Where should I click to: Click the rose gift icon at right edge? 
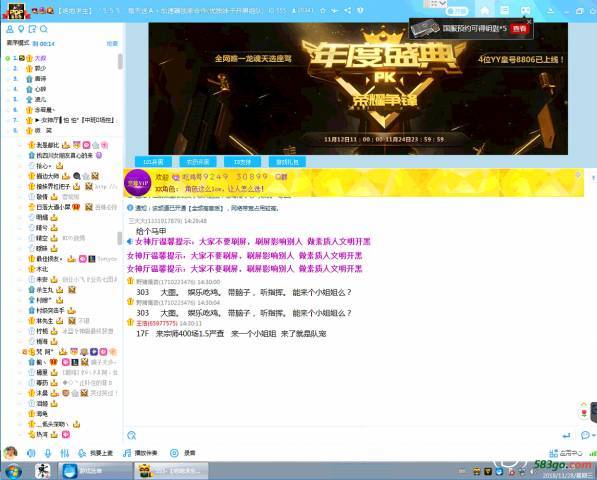pyautogui.click(x=584, y=413)
